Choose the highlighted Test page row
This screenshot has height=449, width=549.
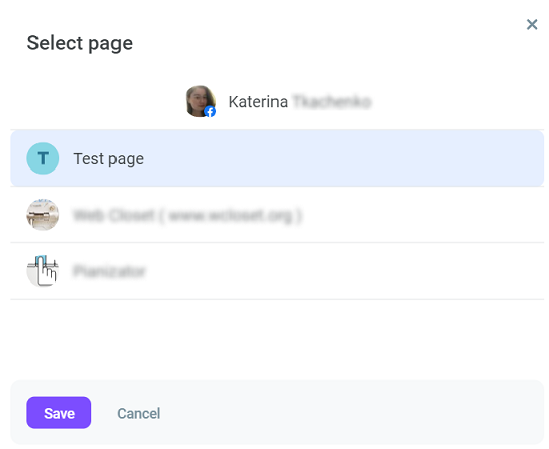click(277, 158)
